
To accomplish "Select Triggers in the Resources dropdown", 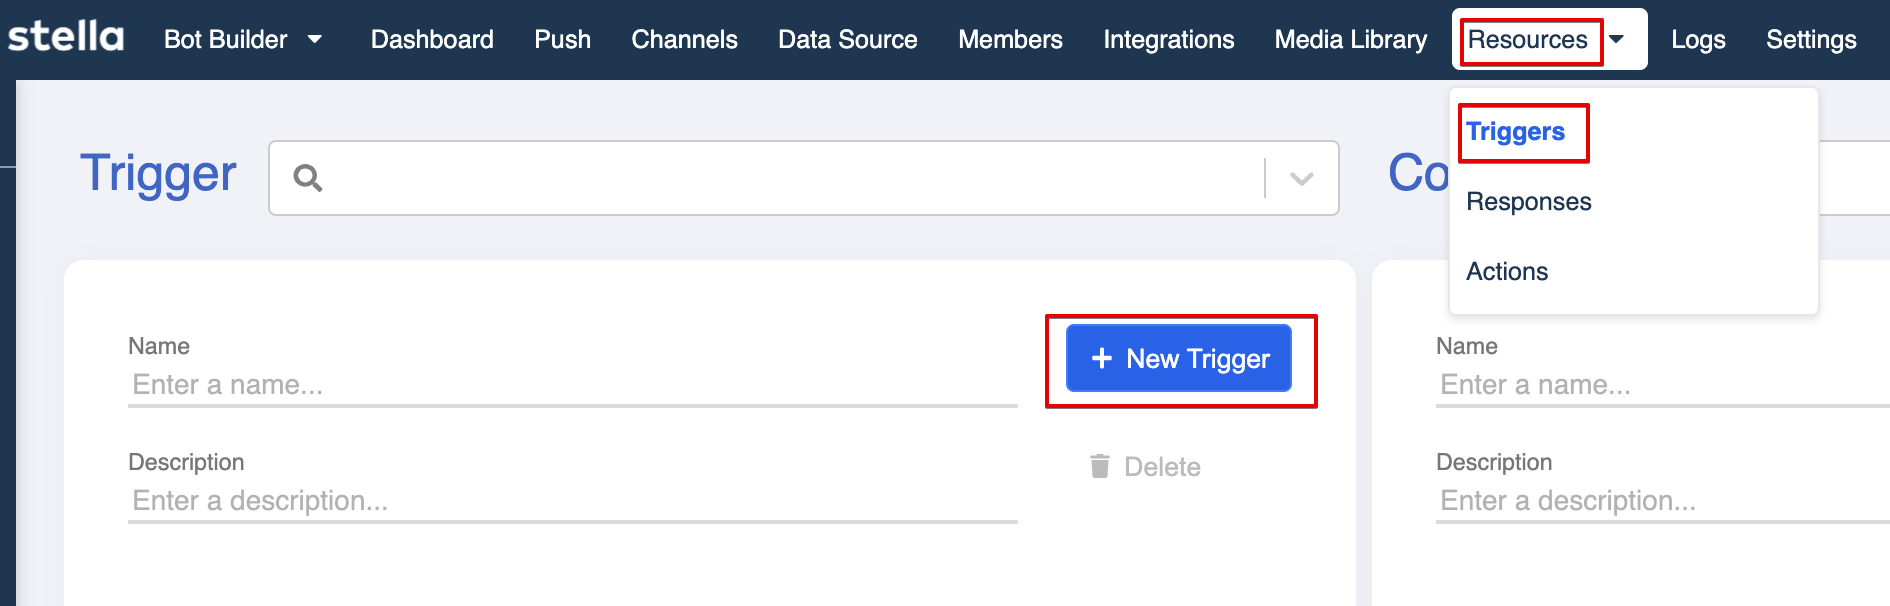I will pyautogui.click(x=1515, y=131).
